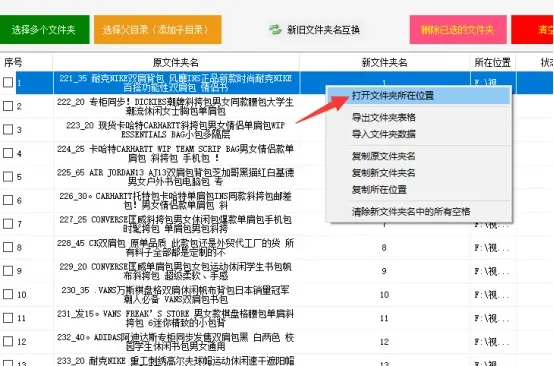Viewport: 554px width, 366px height.
Task: Choose 打开文件夹所在位置 in context menu
Action: tap(419, 96)
